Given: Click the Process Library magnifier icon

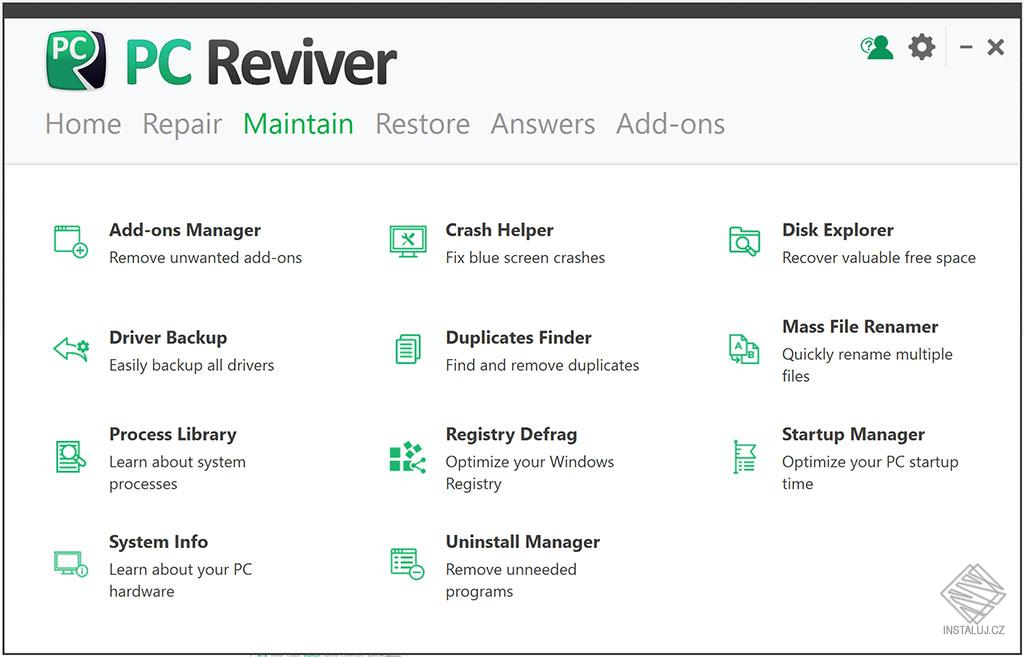Looking at the screenshot, I should click(71, 457).
